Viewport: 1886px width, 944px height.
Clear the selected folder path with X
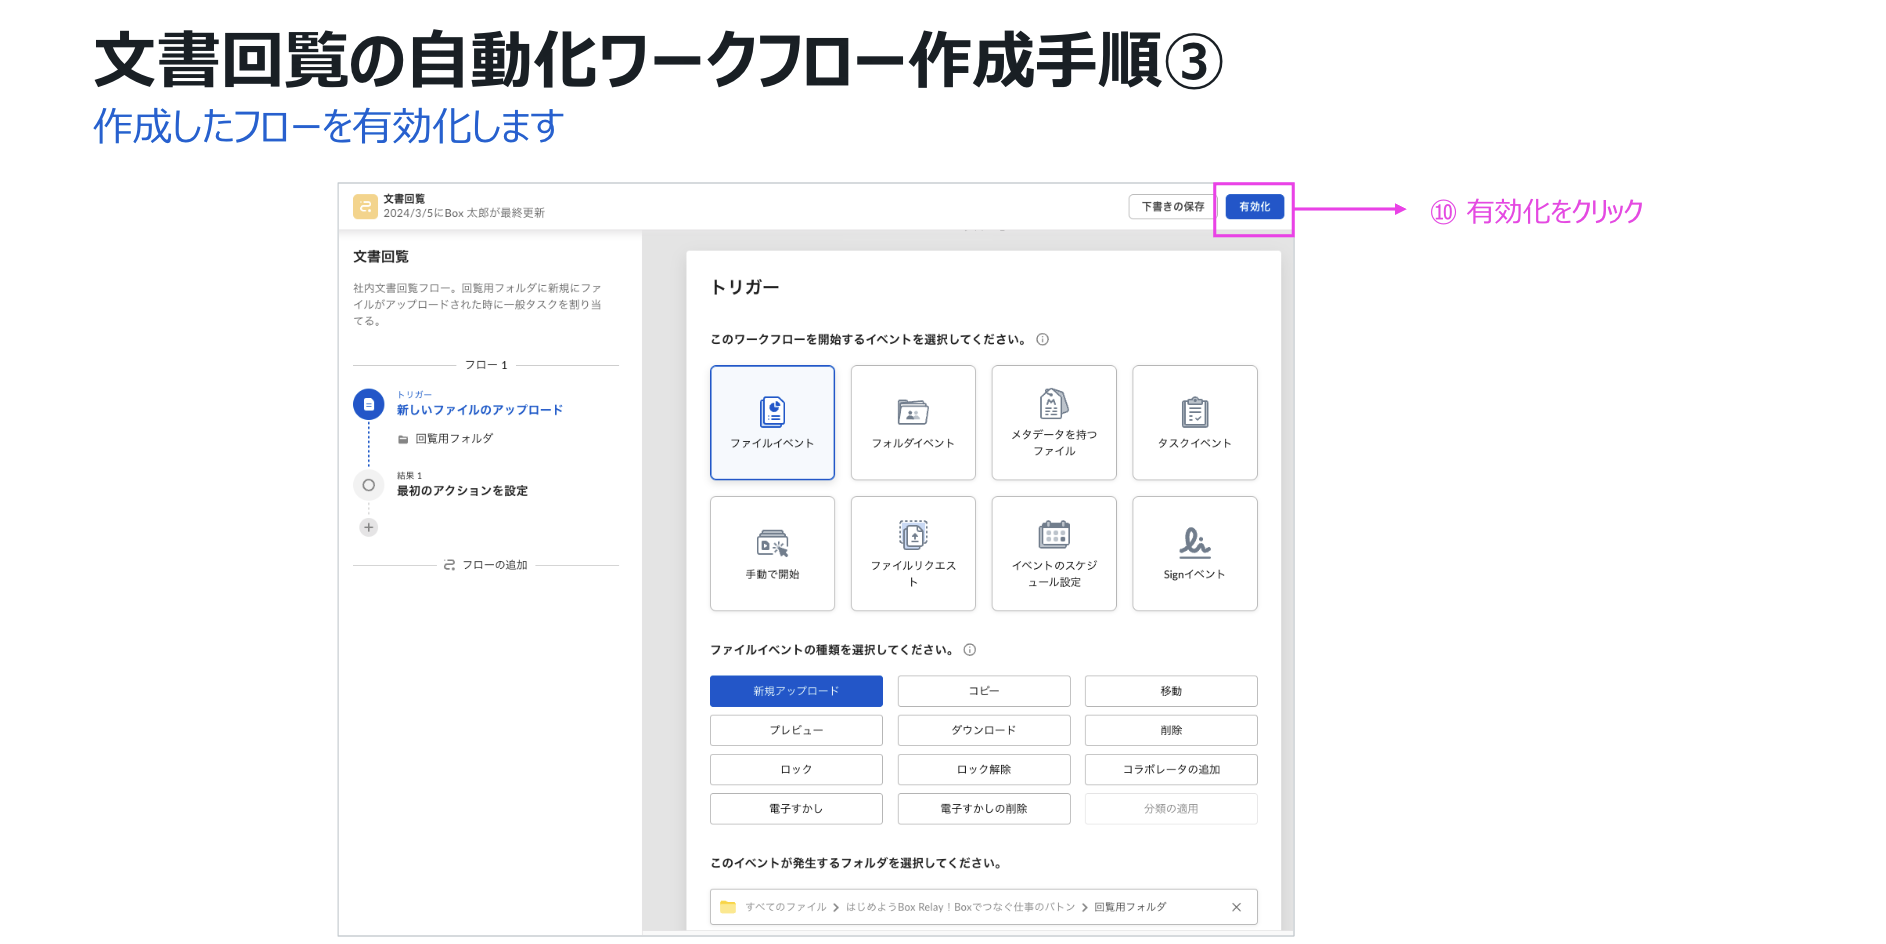1236,907
